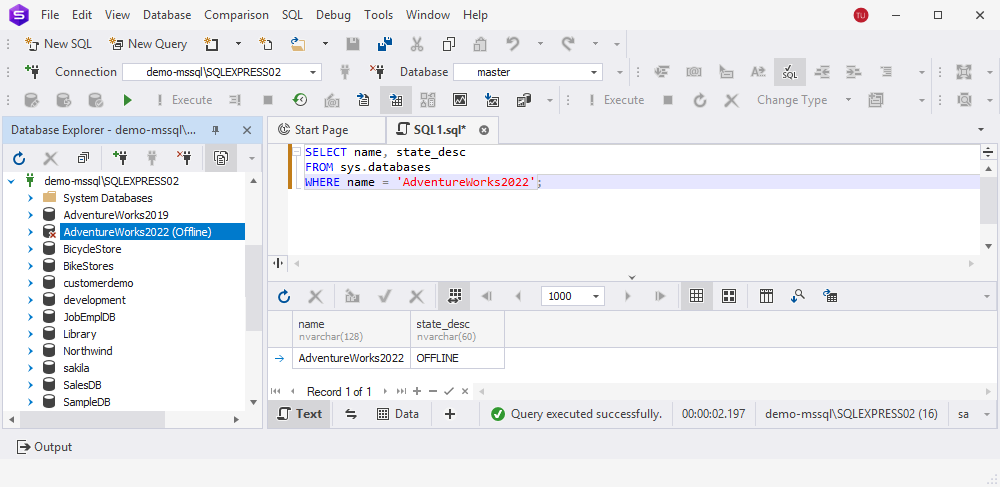The height and width of the screenshot is (487, 1000).
Task: Switch results to card view
Action: click(729, 296)
